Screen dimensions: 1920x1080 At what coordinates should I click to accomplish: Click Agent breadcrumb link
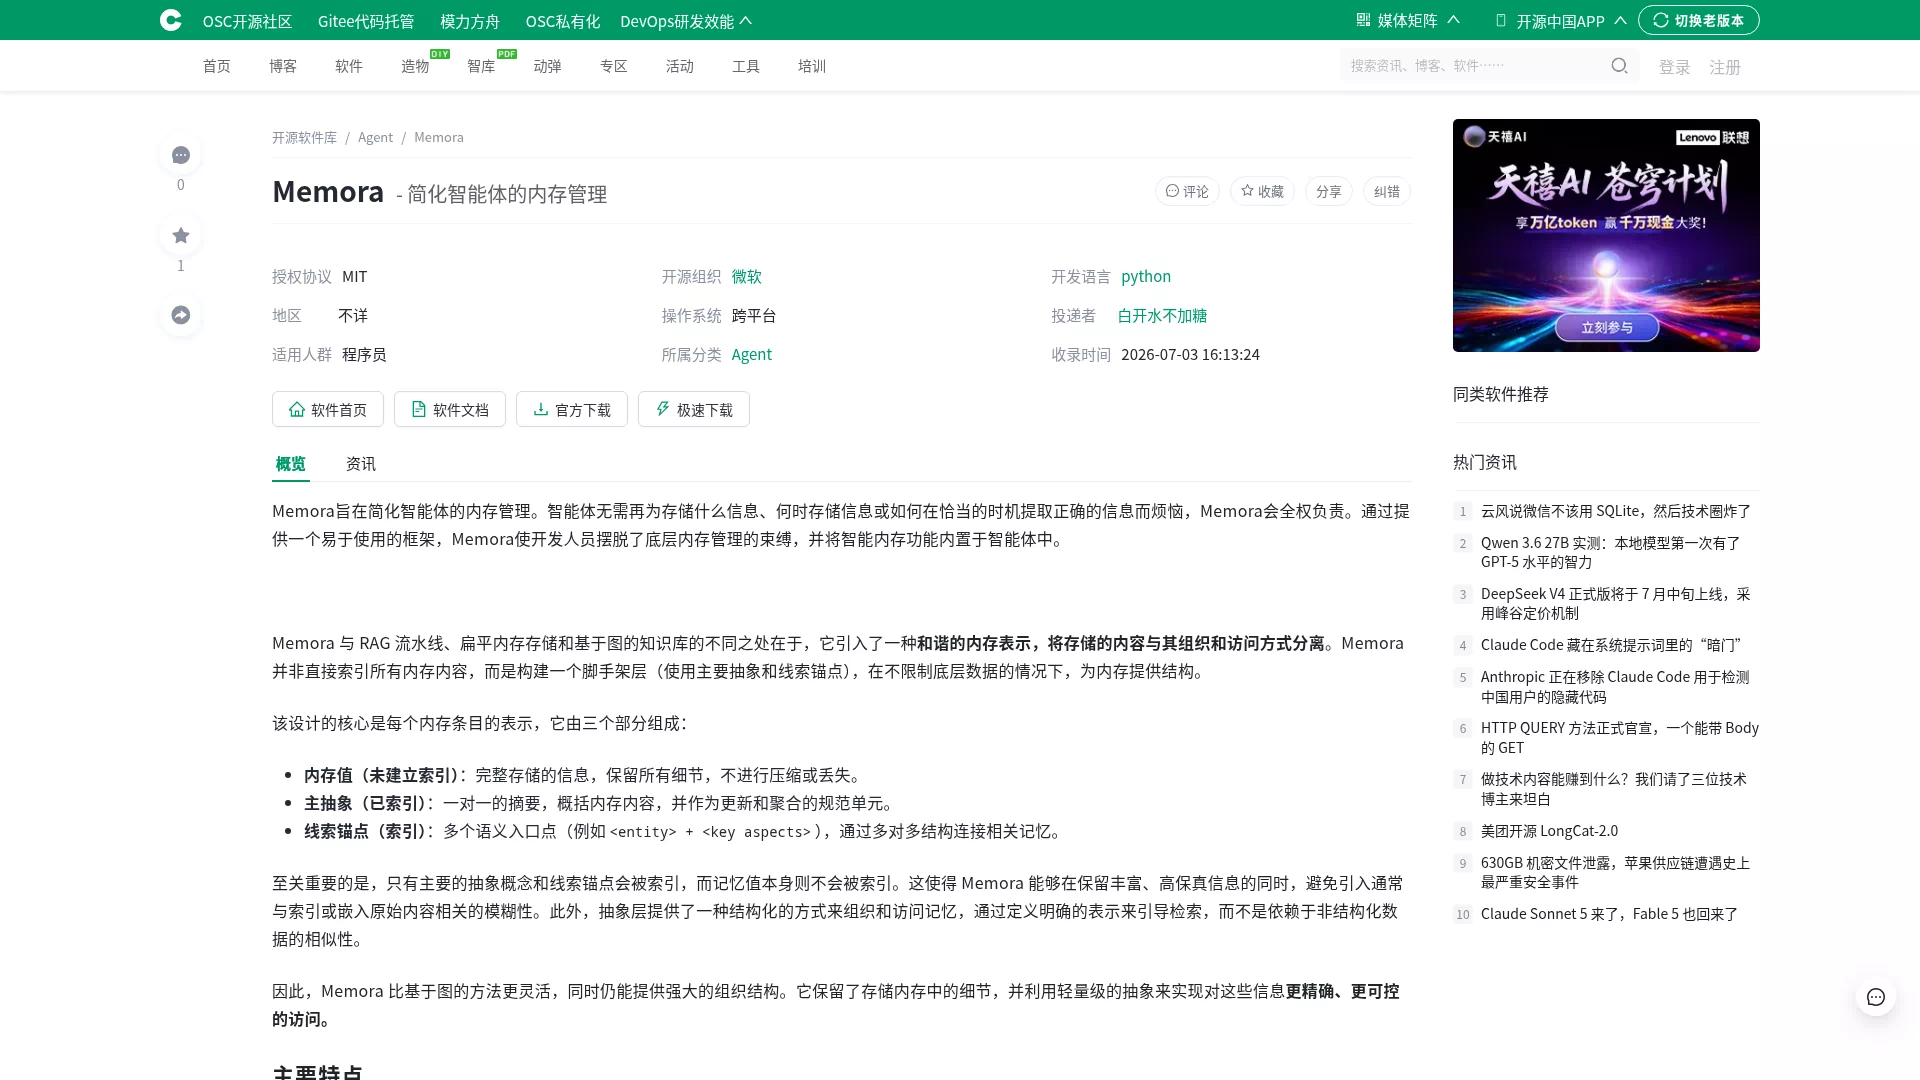tap(375, 137)
